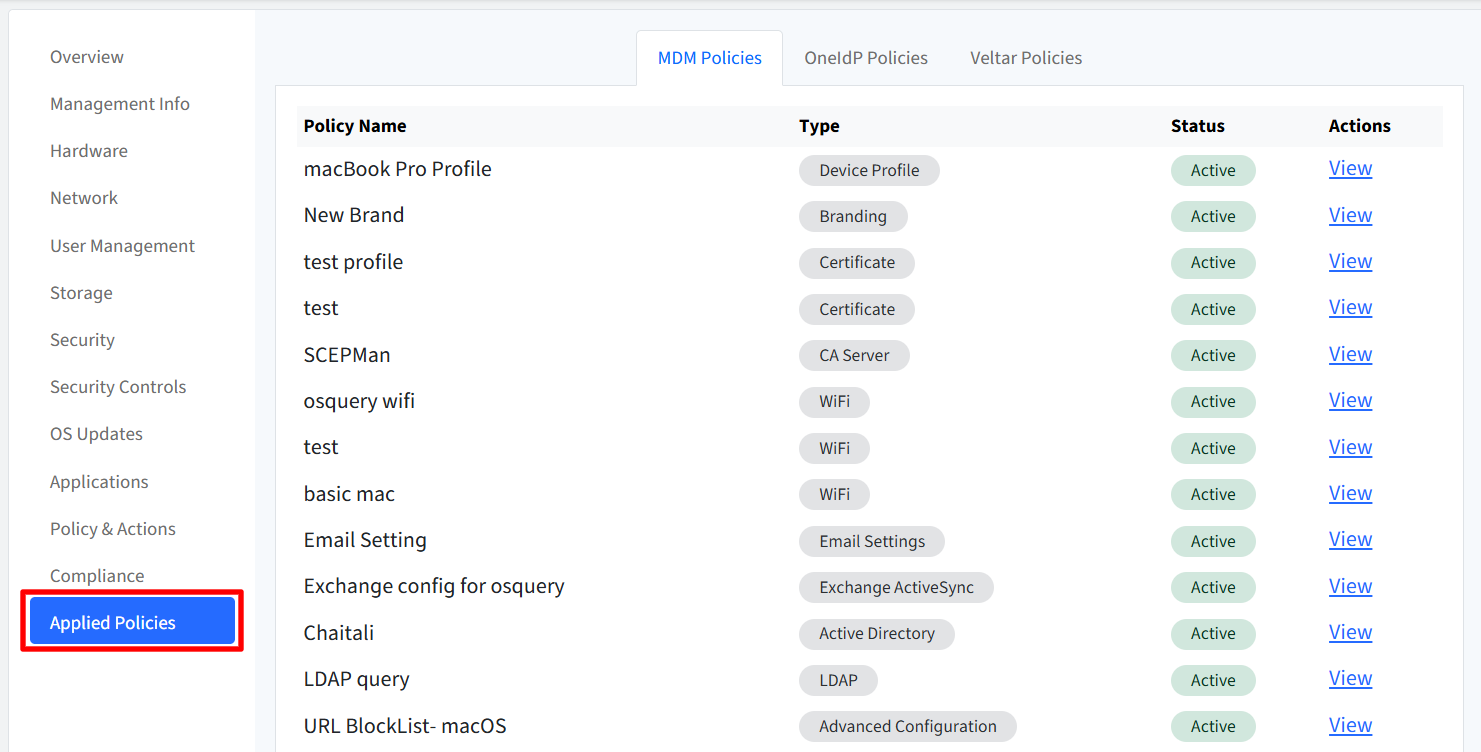Select the Compliance sidebar item

(97, 576)
